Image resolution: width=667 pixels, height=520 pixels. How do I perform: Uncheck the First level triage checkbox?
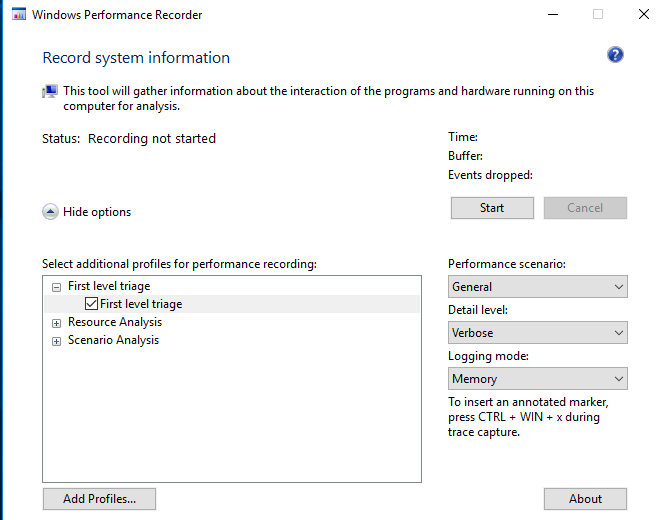[x=91, y=304]
